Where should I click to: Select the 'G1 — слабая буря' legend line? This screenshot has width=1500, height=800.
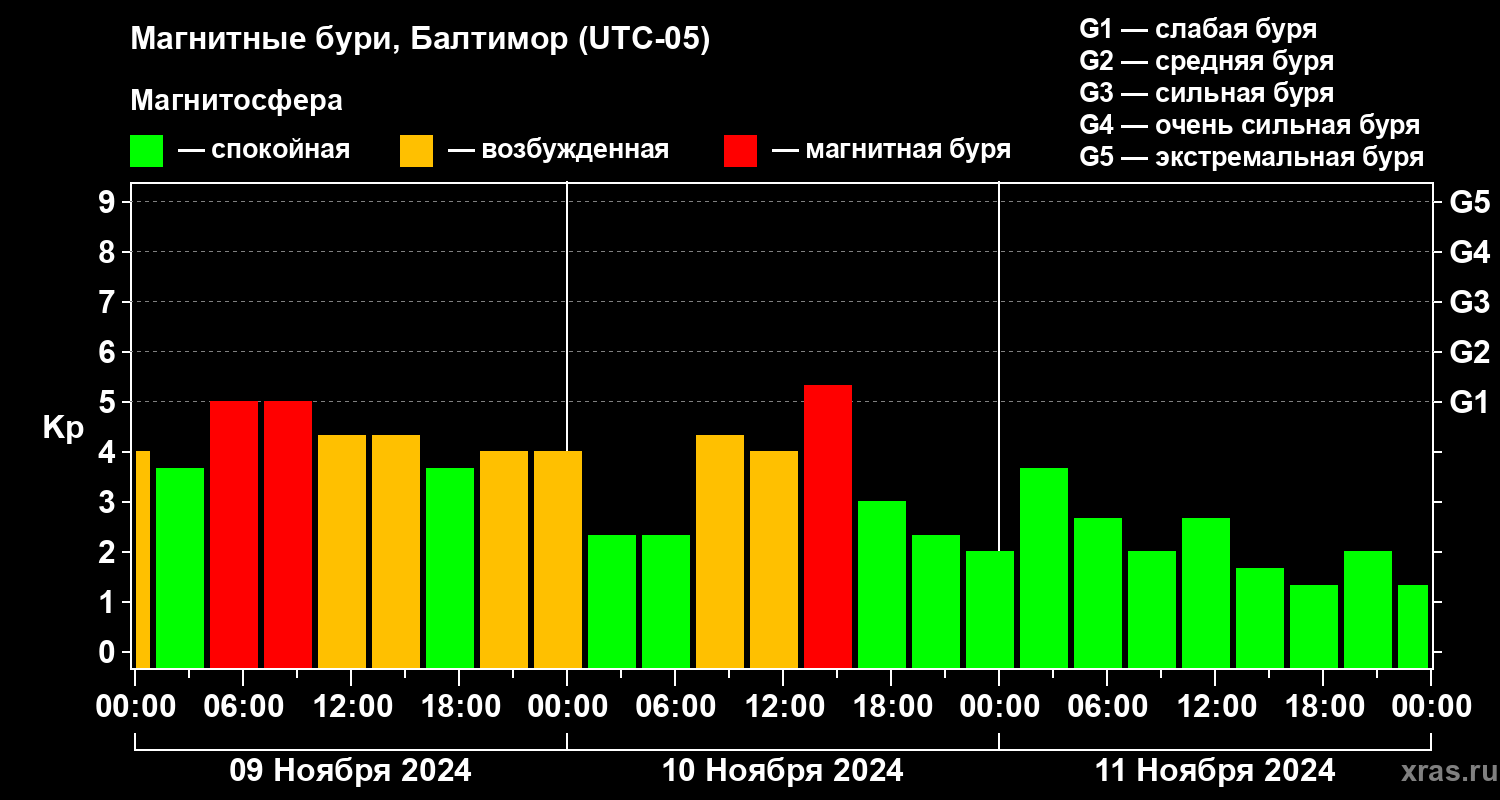pyautogui.click(x=1198, y=29)
